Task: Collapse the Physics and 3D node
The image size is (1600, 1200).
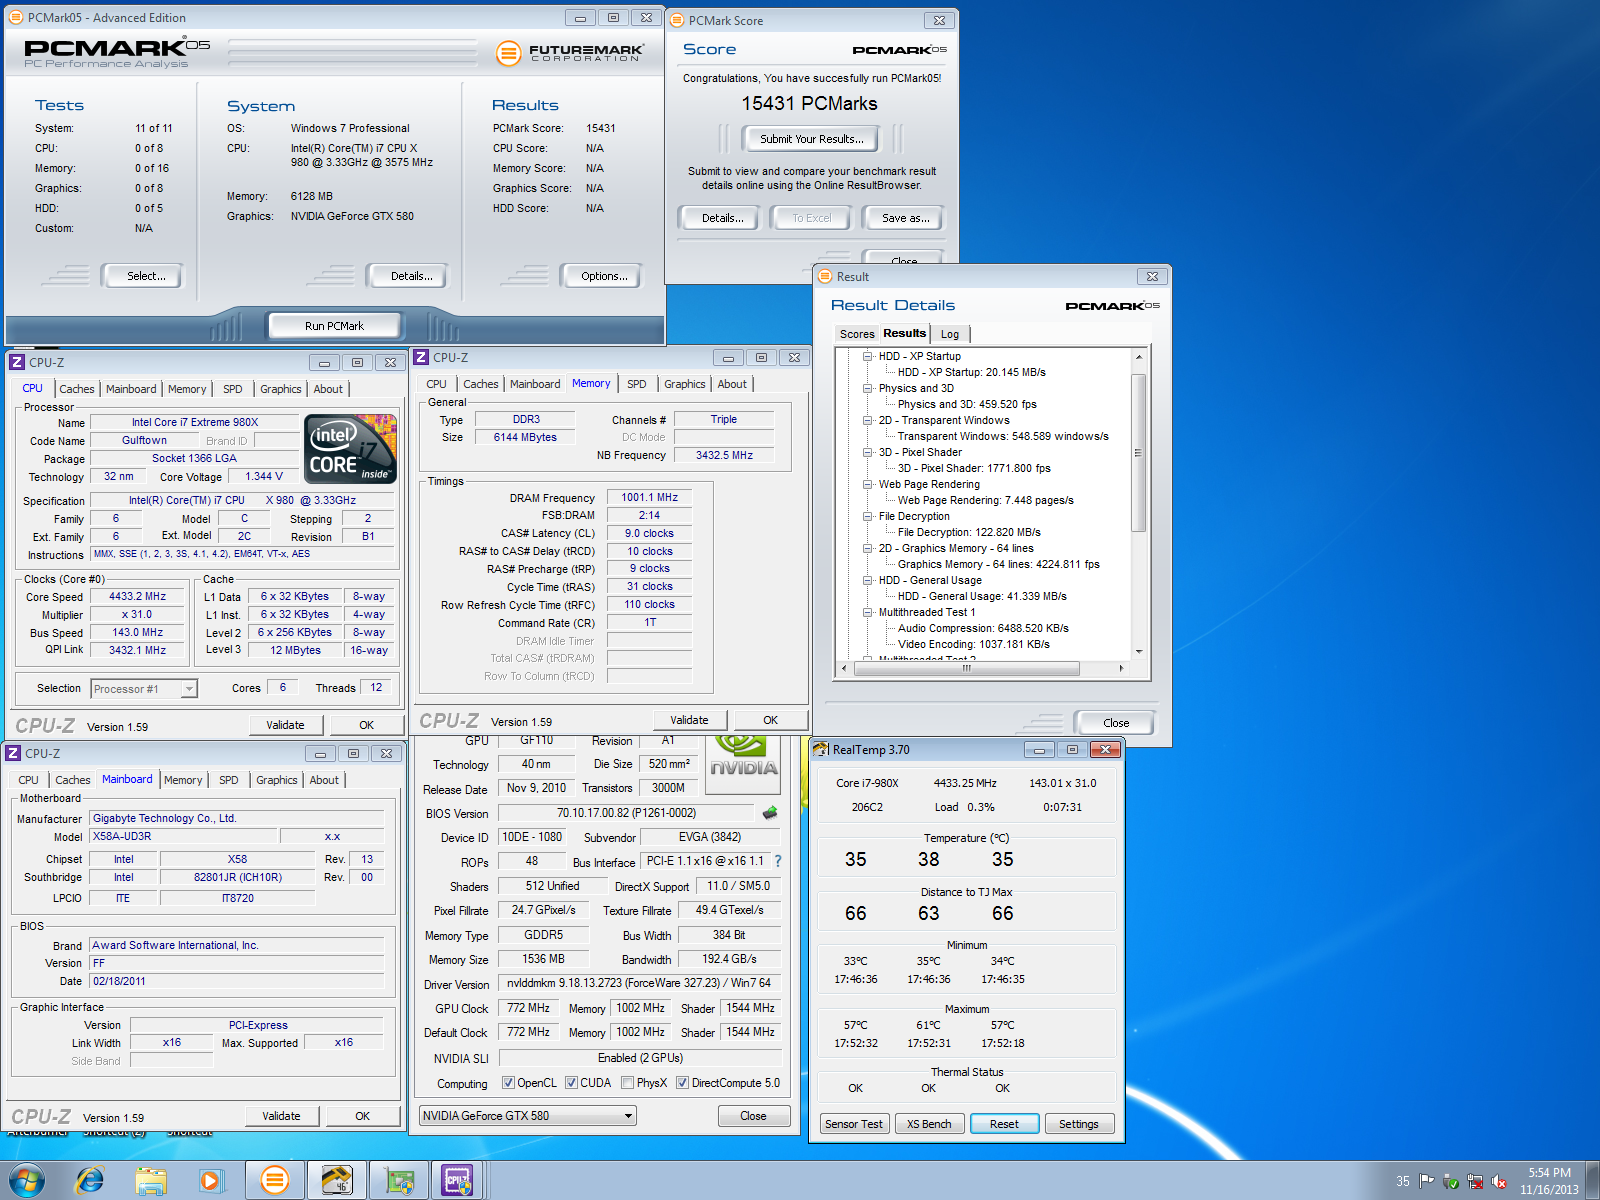Action: (x=868, y=388)
